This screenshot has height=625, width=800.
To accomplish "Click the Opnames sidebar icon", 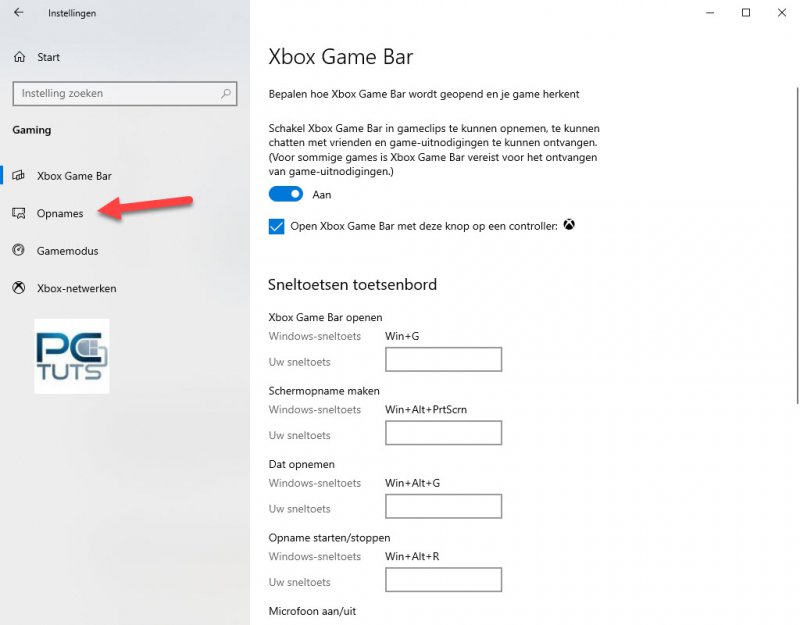I will [19, 213].
